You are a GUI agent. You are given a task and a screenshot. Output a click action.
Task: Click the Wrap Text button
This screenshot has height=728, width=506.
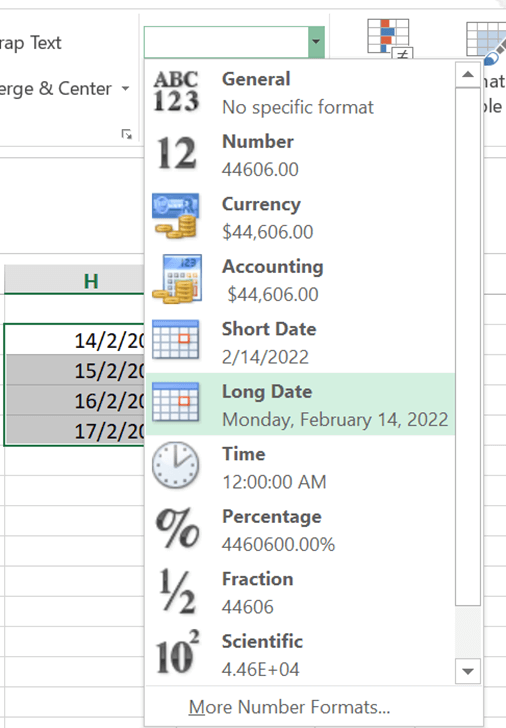point(31,43)
